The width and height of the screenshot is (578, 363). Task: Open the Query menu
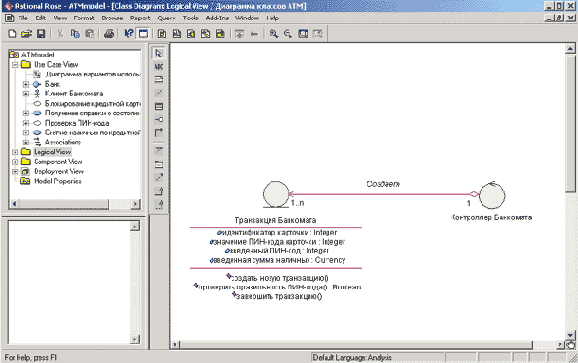tap(166, 18)
